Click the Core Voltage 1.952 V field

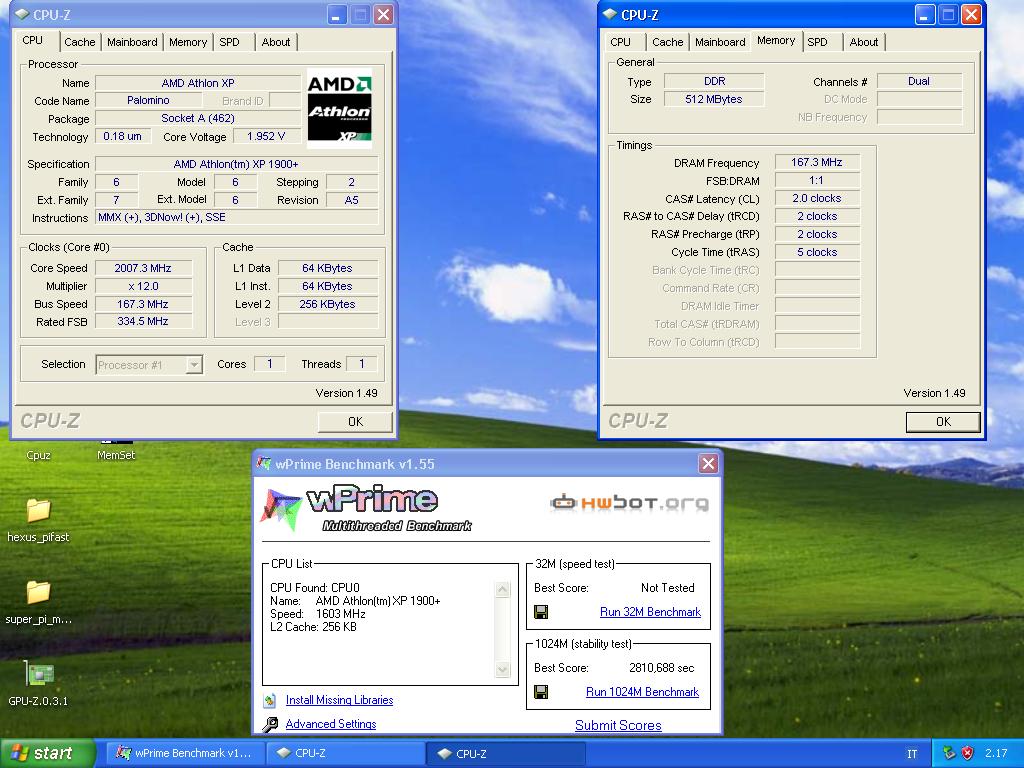tap(266, 136)
